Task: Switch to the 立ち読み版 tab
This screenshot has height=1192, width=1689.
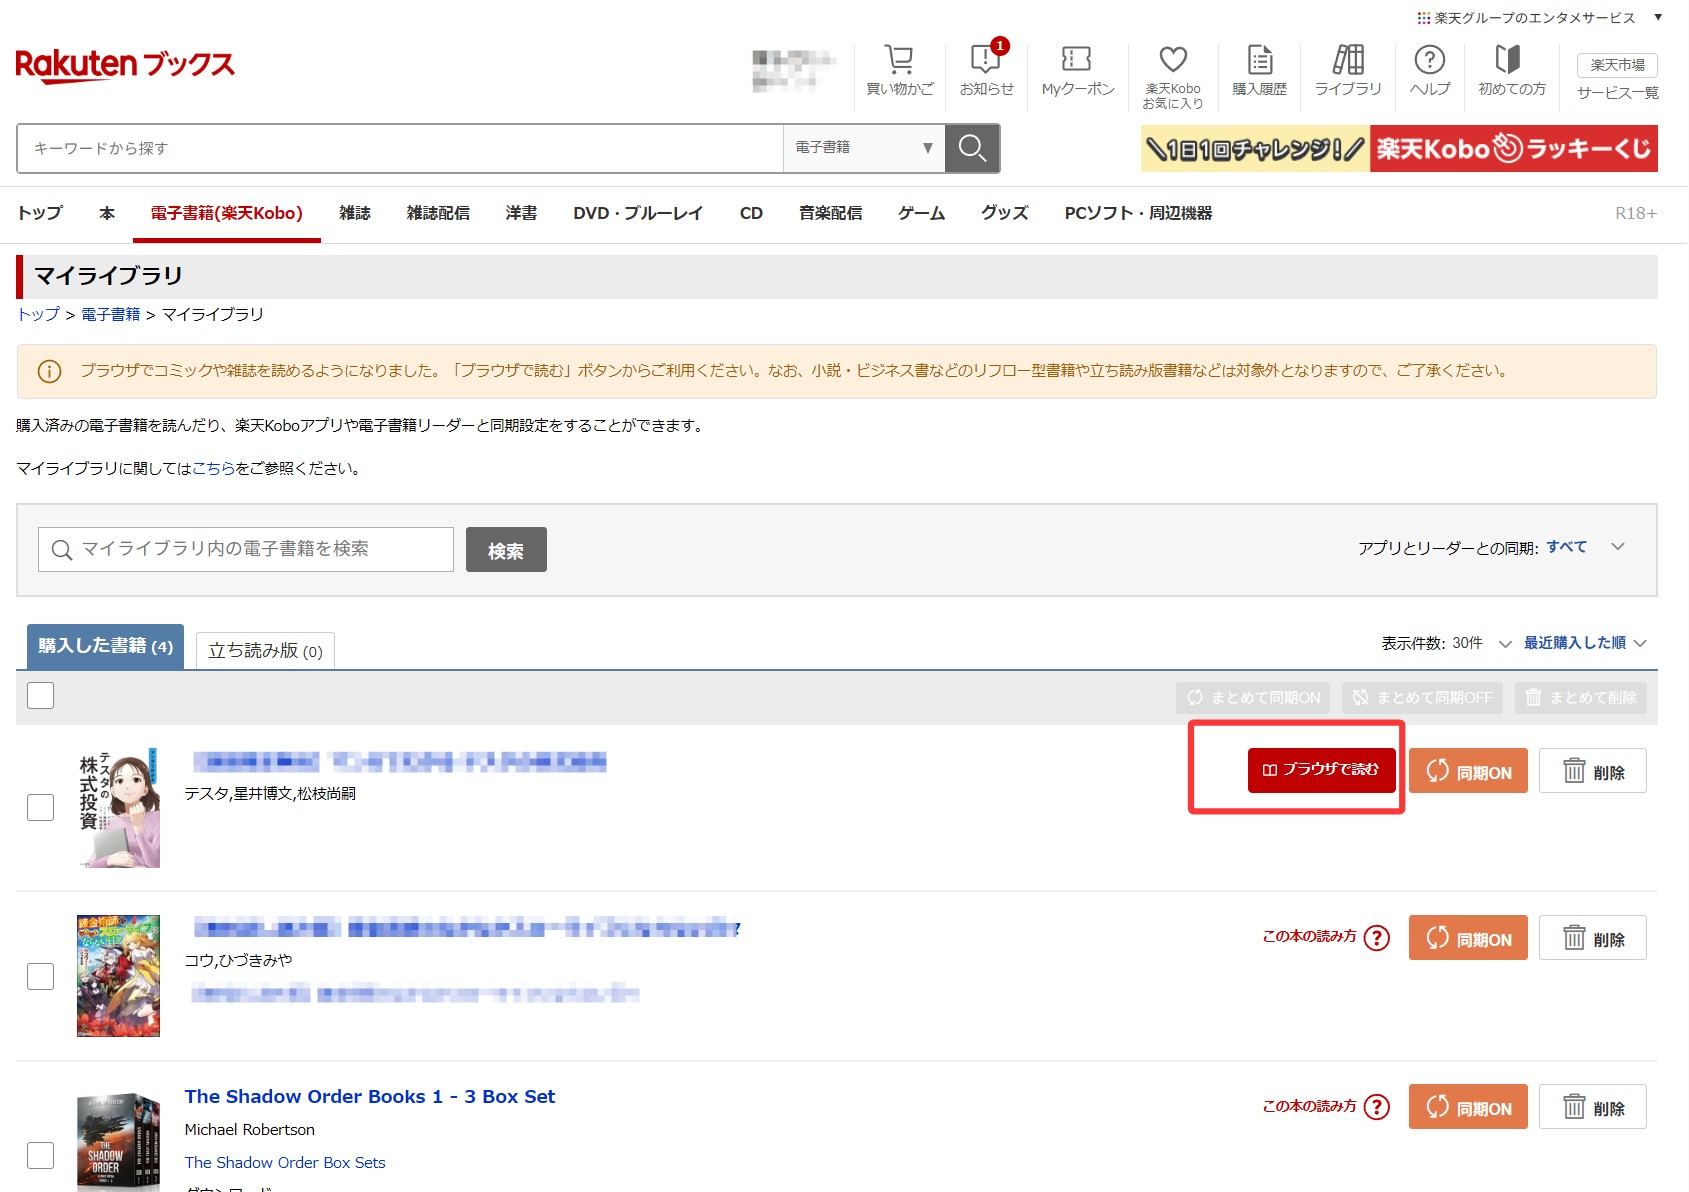Action: point(265,651)
